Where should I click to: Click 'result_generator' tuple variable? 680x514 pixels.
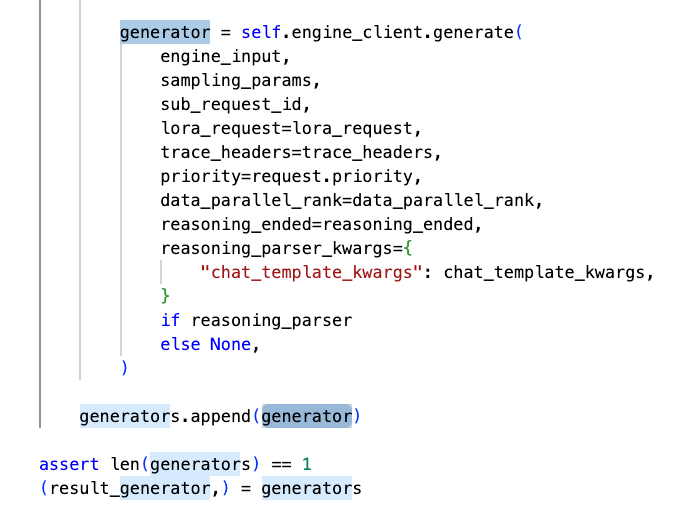130,488
